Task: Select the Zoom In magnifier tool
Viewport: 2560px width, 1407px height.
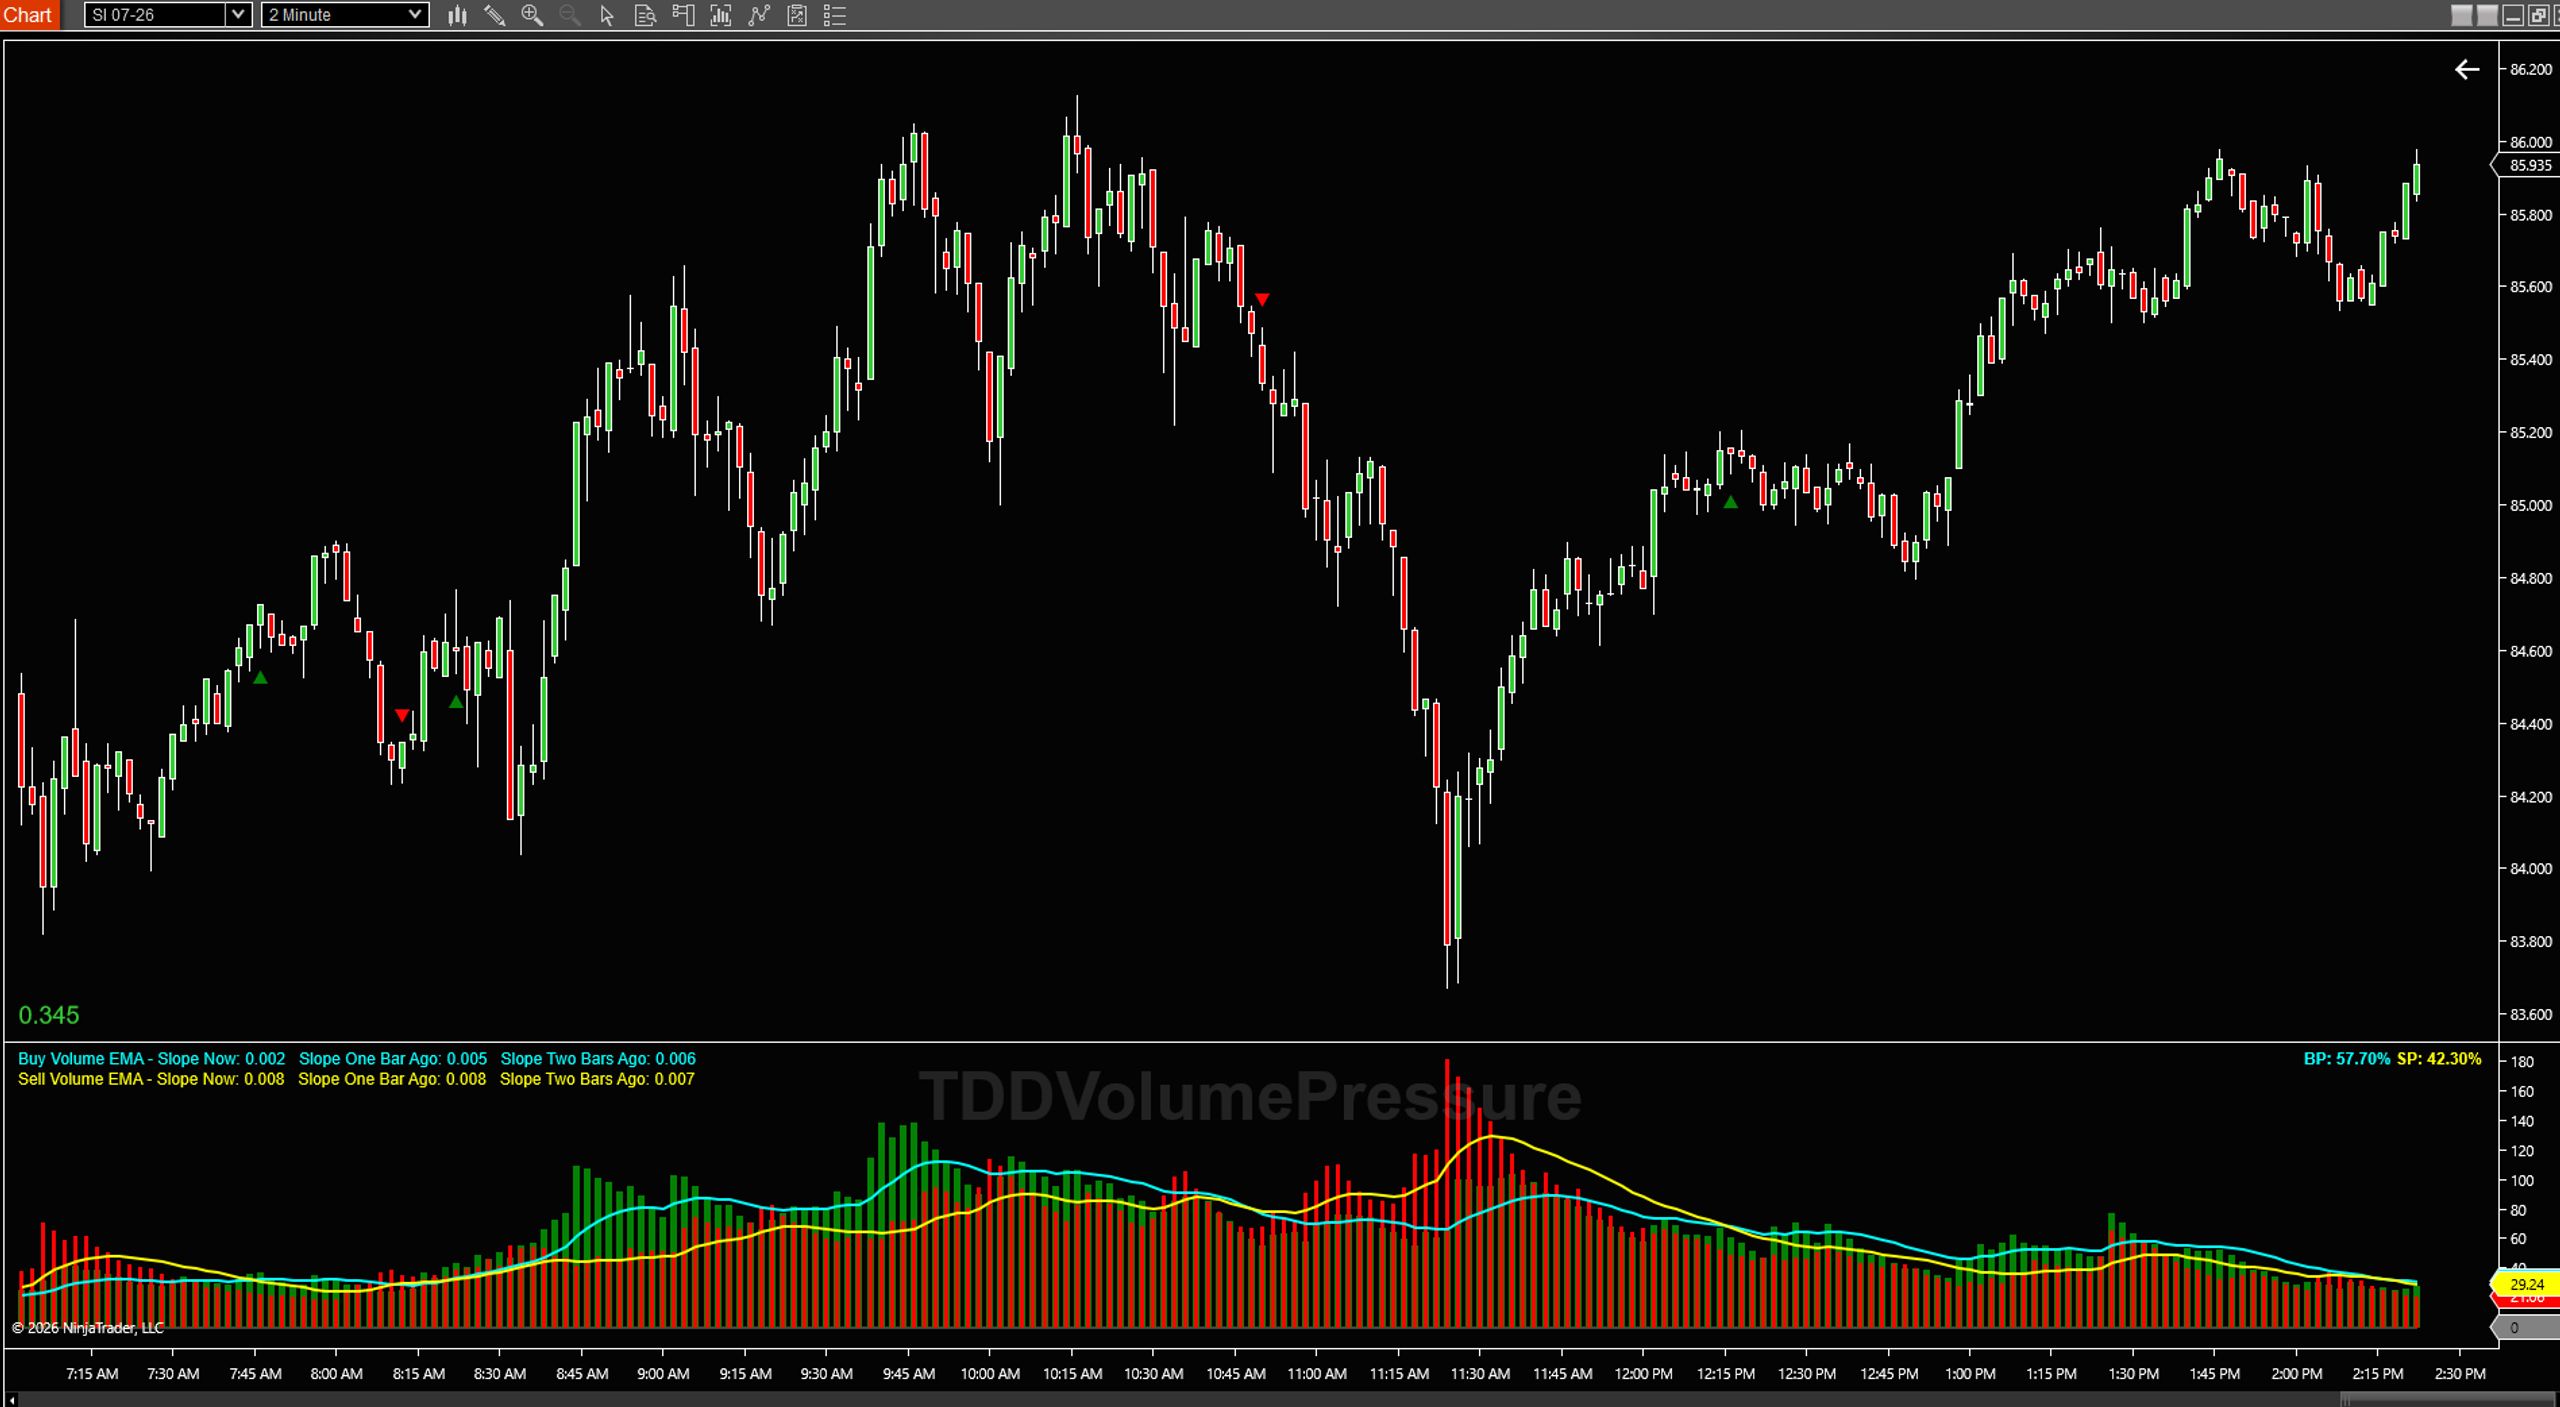Action: (x=532, y=15)
